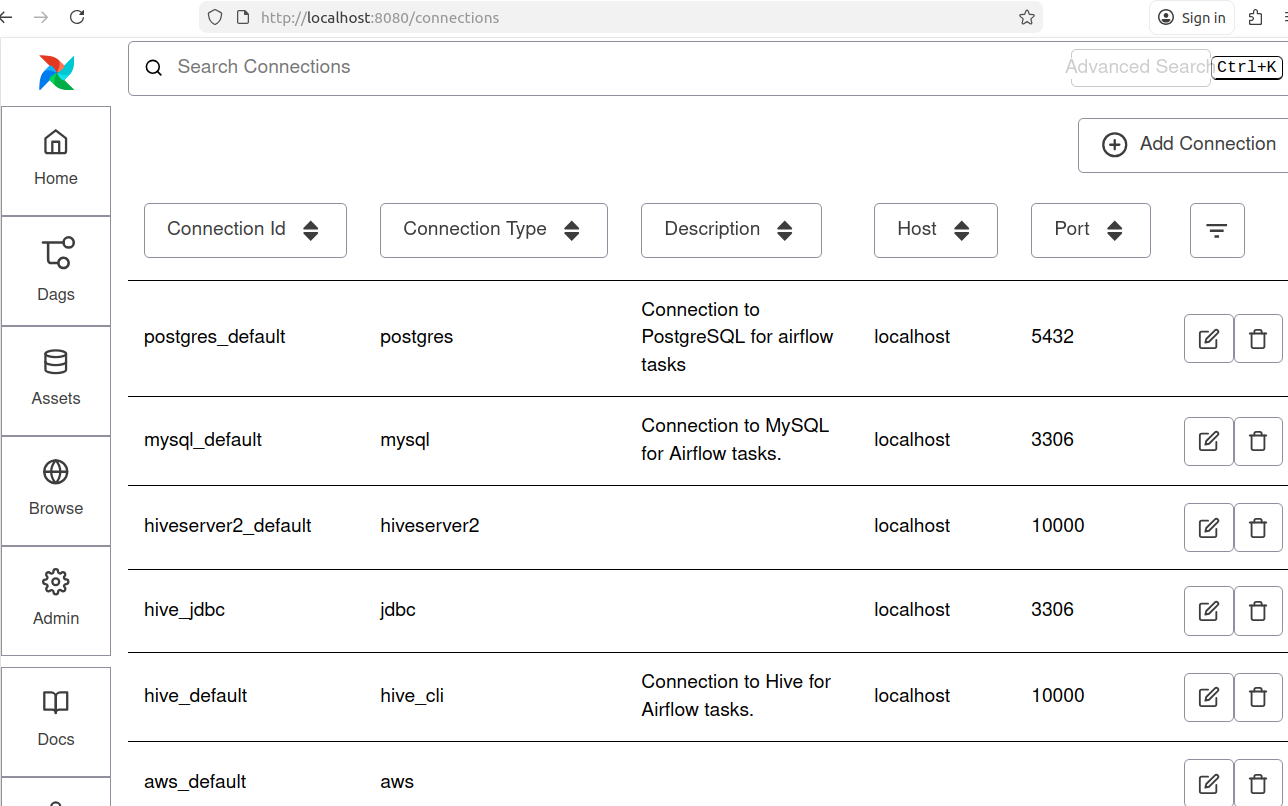Edit the hive_default connection
The width and height of the screenshot is (1288, 806).
tap(1208, 697)
